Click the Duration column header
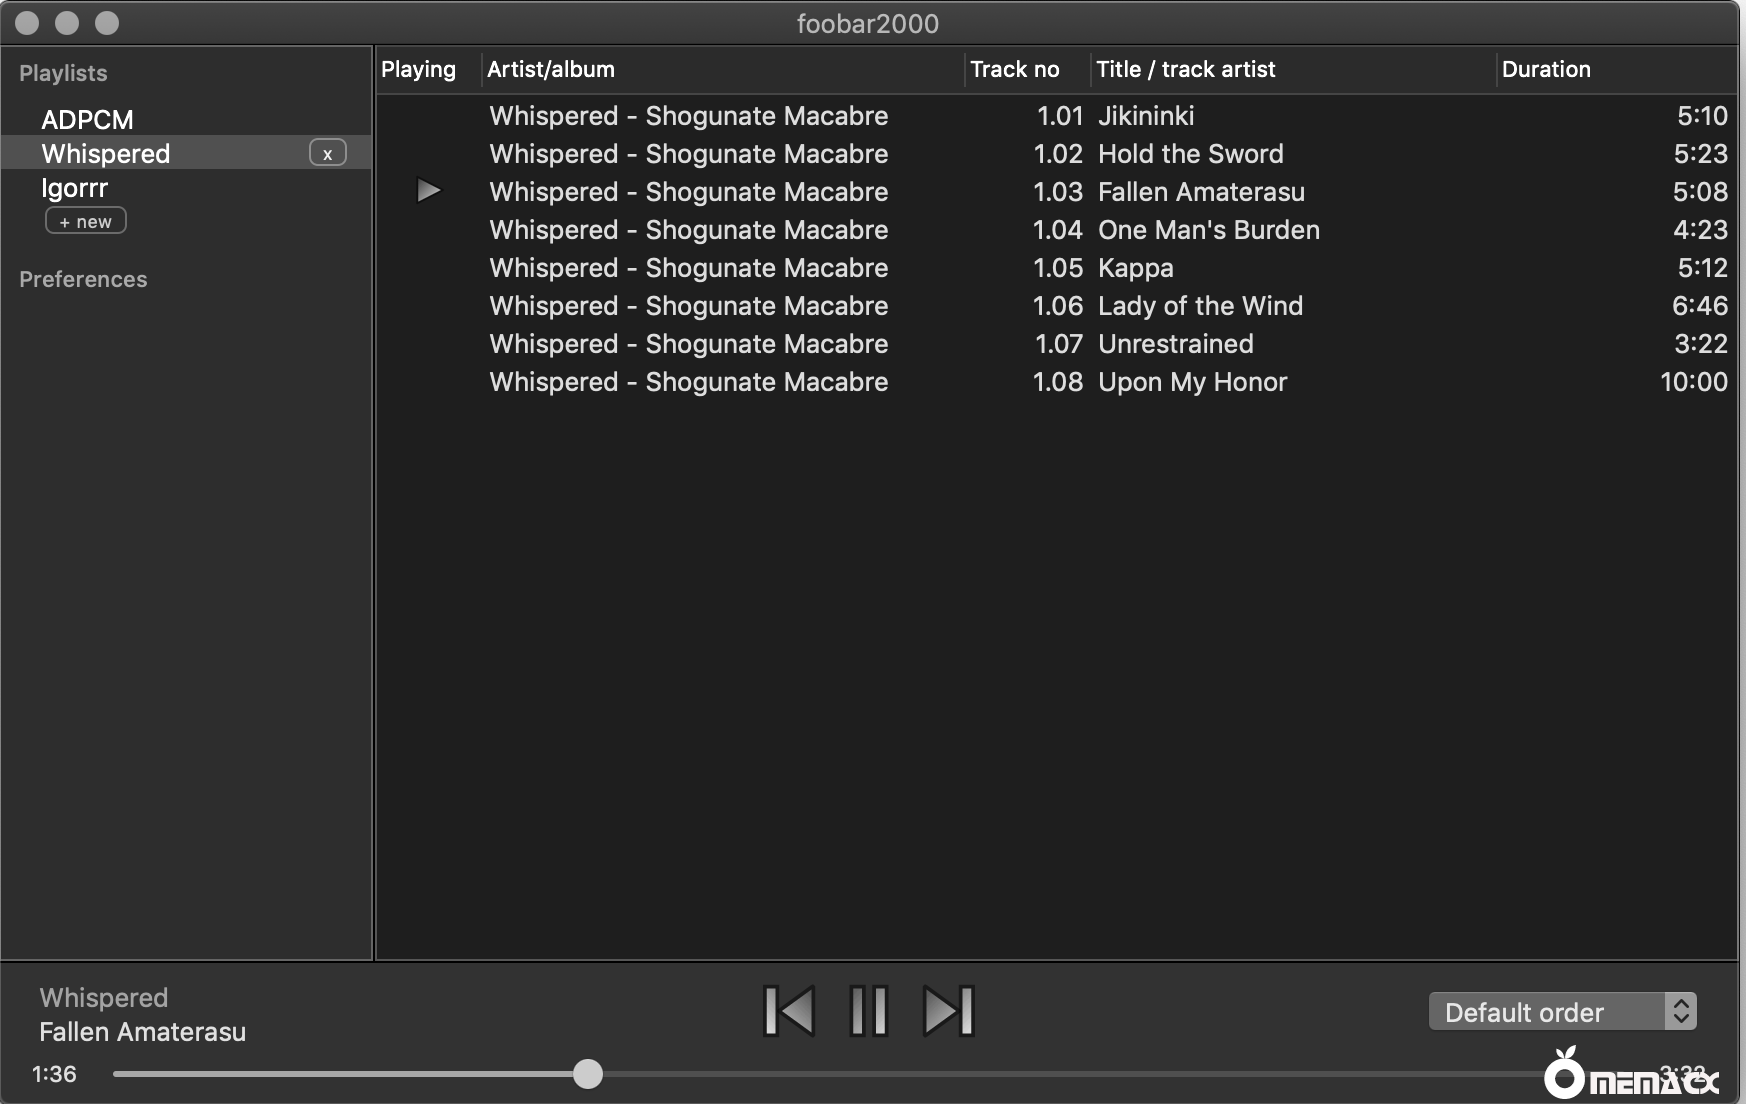Image resolution: width=1746 pixels, height=1104 pixels. [x=1545, y=70]
